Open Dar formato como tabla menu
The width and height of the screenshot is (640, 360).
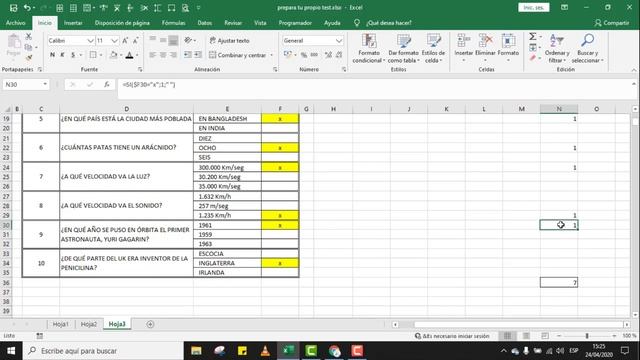click(404, 49)
